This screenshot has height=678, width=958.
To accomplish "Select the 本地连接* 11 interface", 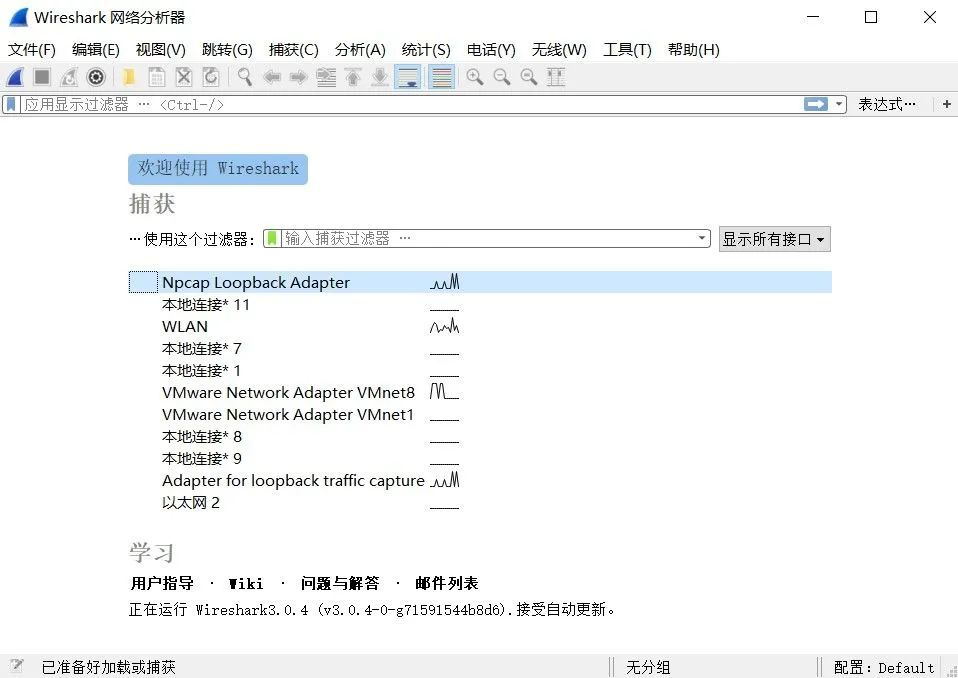I will tap(480, 304).
